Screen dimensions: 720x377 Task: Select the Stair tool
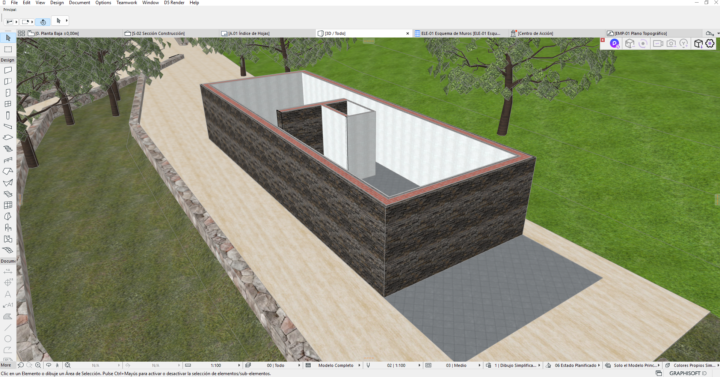click(x=8, y=149)
